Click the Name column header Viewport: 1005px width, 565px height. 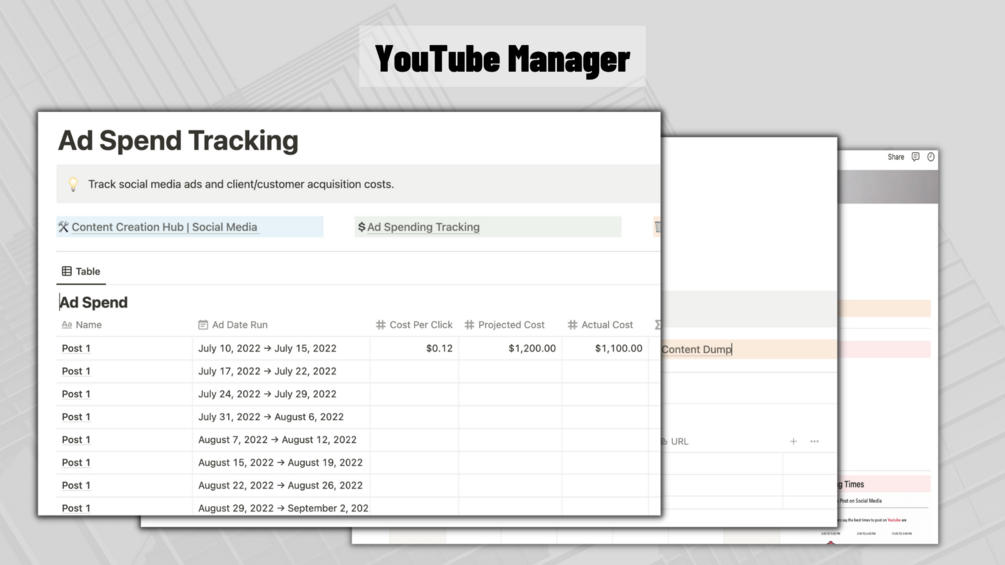(88, 325)
